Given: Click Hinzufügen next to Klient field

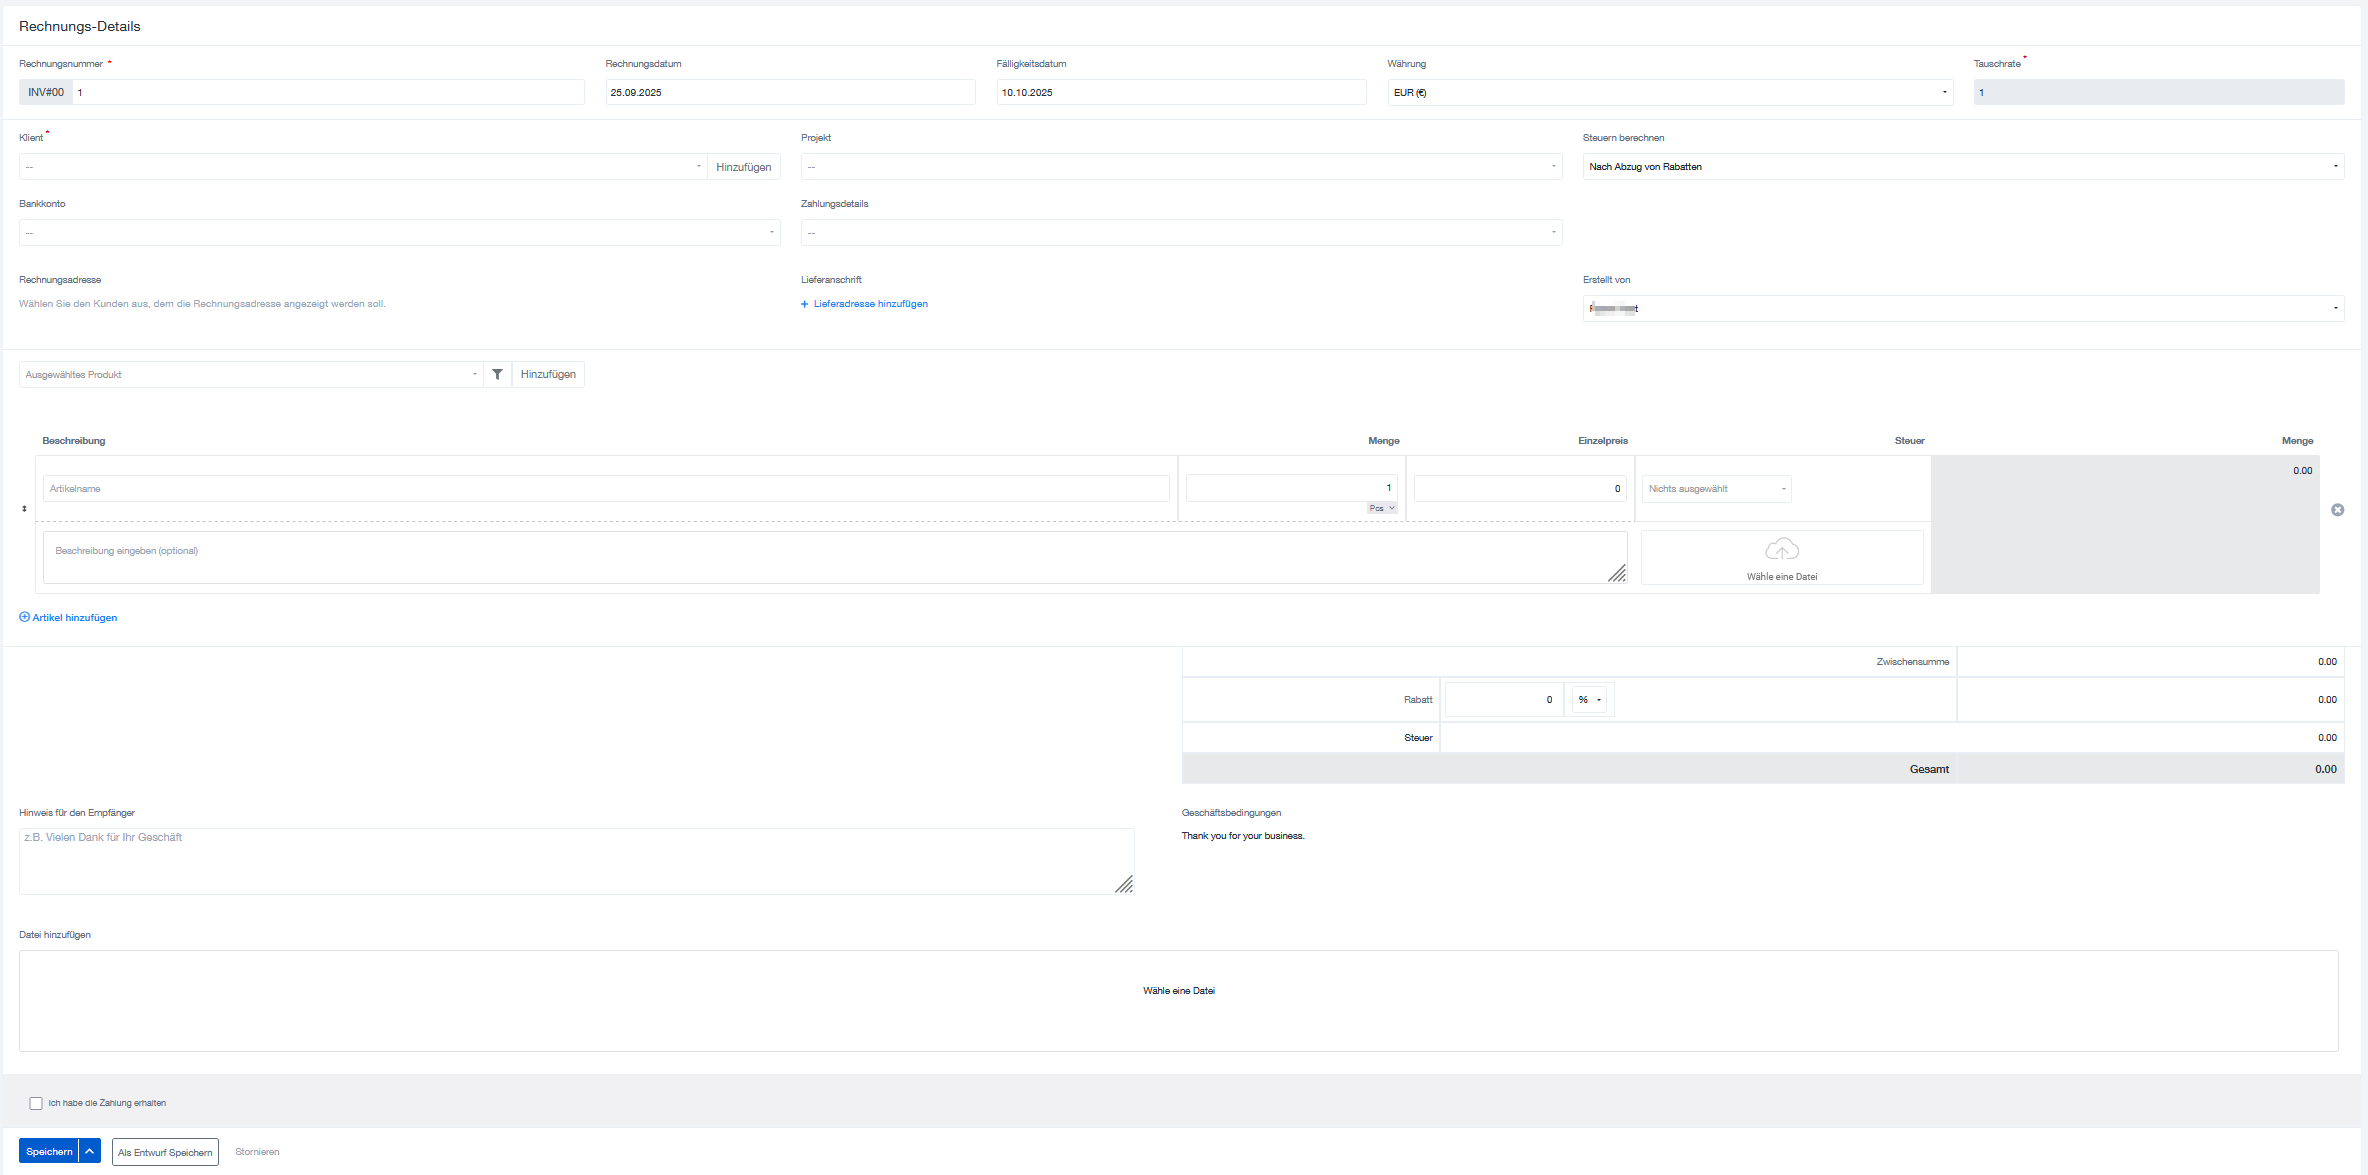Looking at the screenshot, I should [743, 167].
